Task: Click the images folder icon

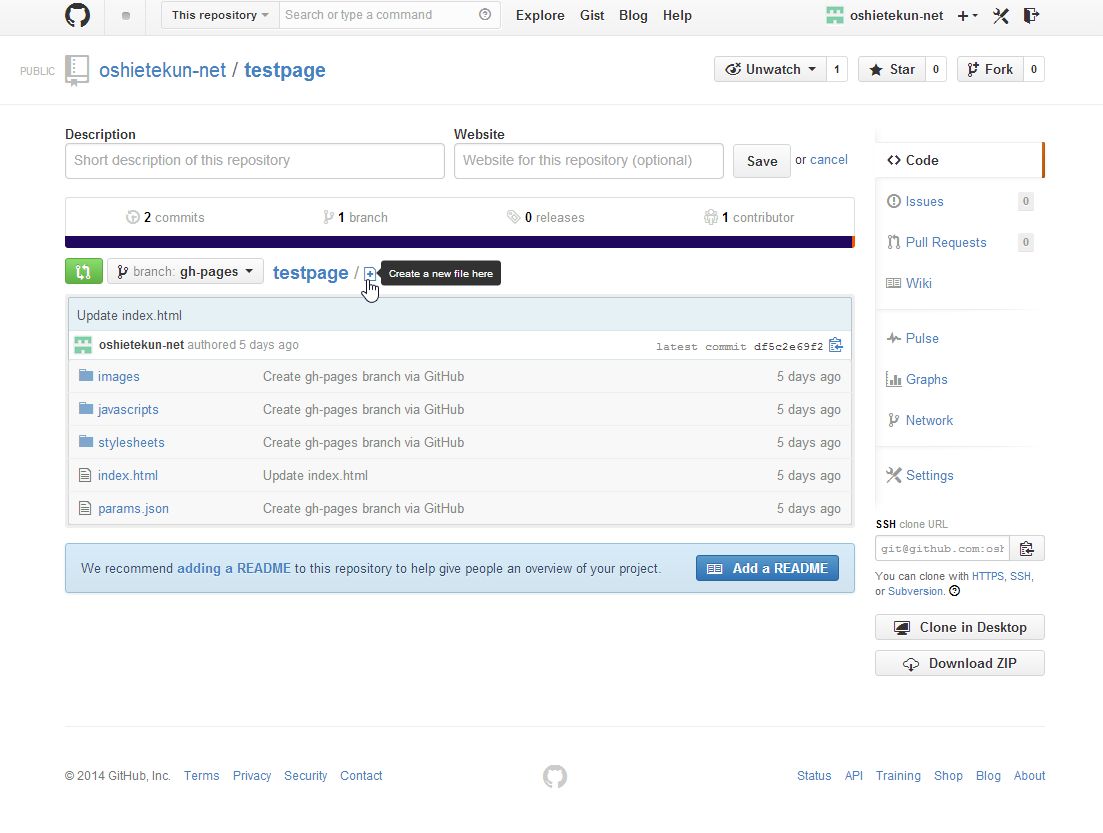Action: (x=86, y=376)
